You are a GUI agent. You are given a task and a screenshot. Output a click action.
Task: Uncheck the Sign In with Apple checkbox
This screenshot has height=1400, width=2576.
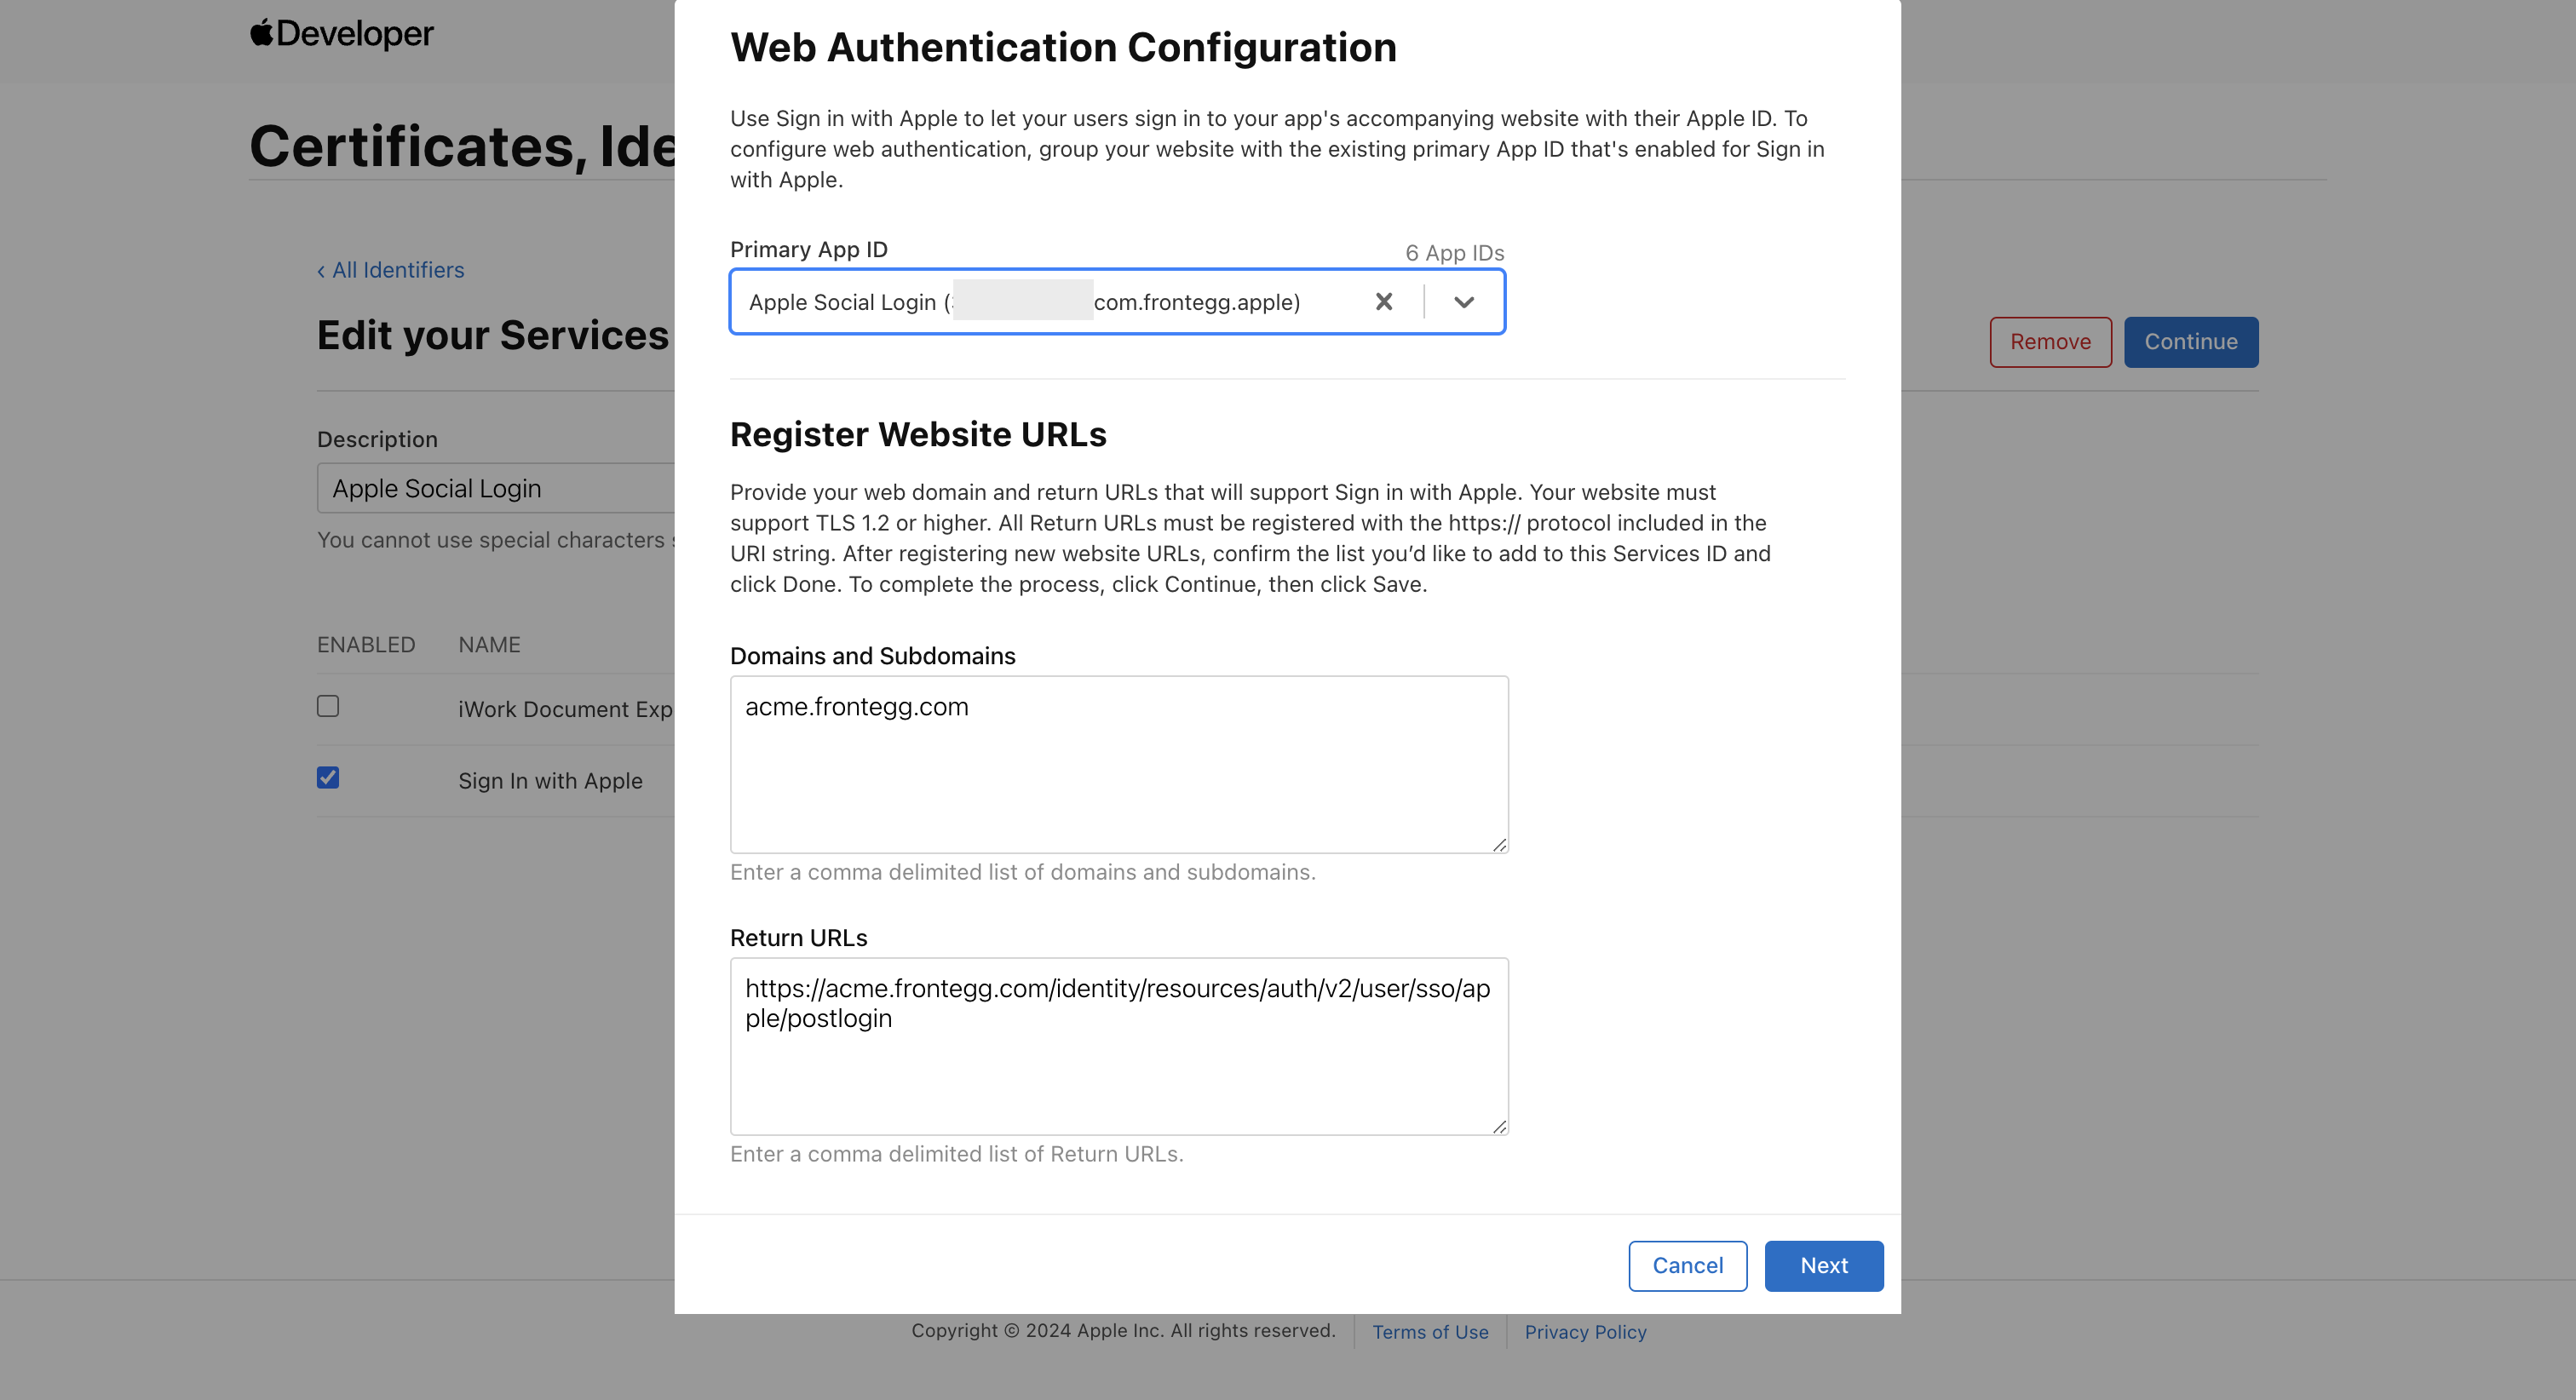[328, 778]
